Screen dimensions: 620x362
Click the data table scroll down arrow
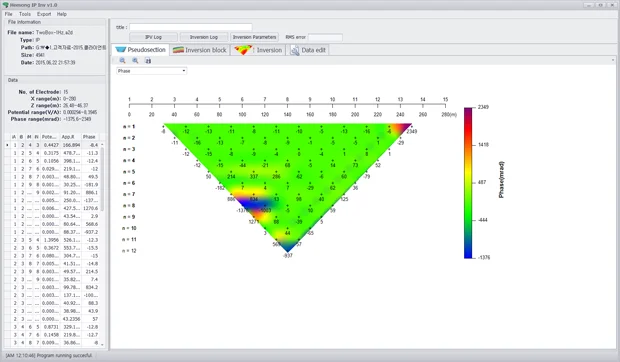[102, 344]
